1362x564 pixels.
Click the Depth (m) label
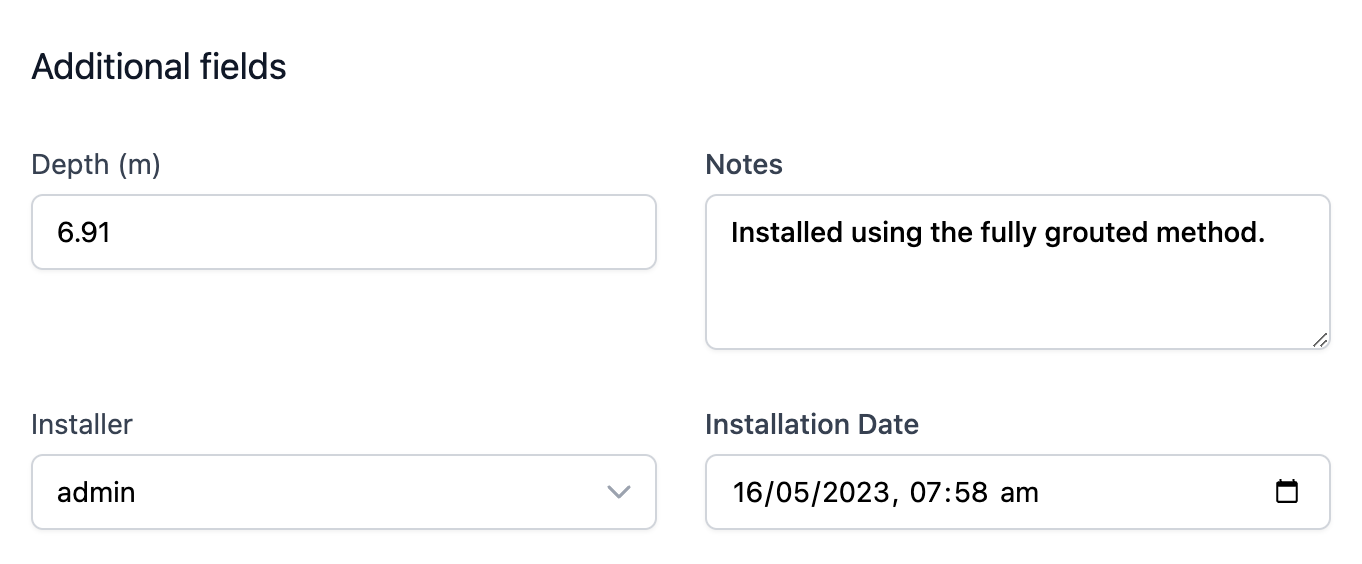96,165
